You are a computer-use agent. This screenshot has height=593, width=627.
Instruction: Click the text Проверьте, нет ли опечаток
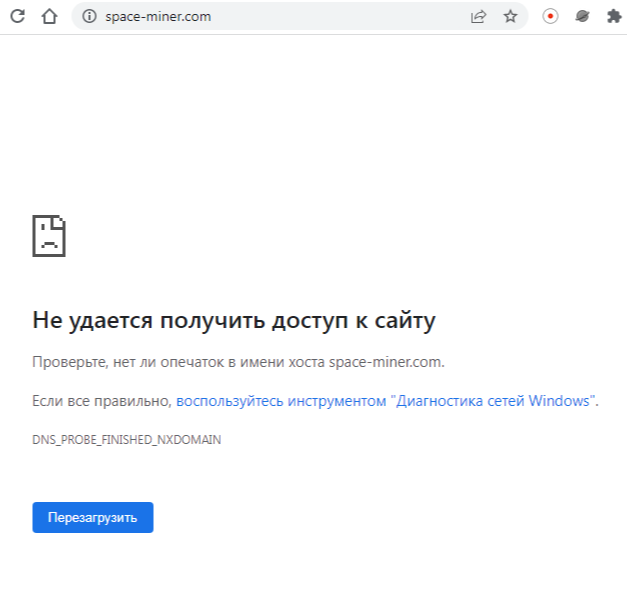(x=128, y=362)
